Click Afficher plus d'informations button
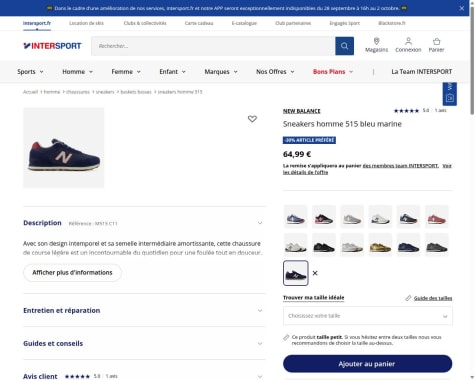This screenshot has height=380, width=475. click(72, 273)
